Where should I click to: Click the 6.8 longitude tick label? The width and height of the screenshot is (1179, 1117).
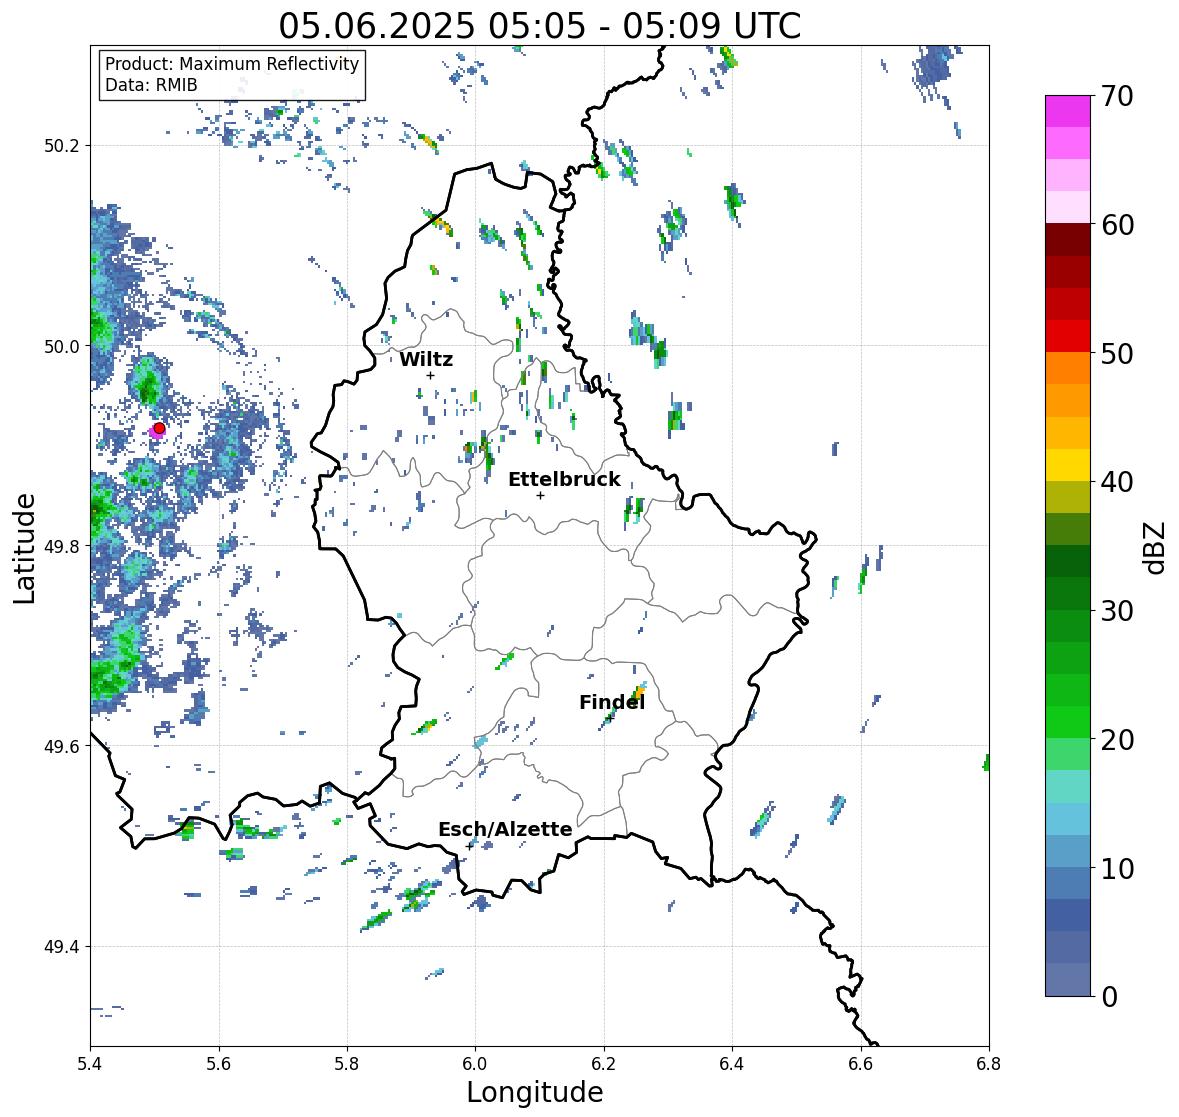click(989, 1064)
